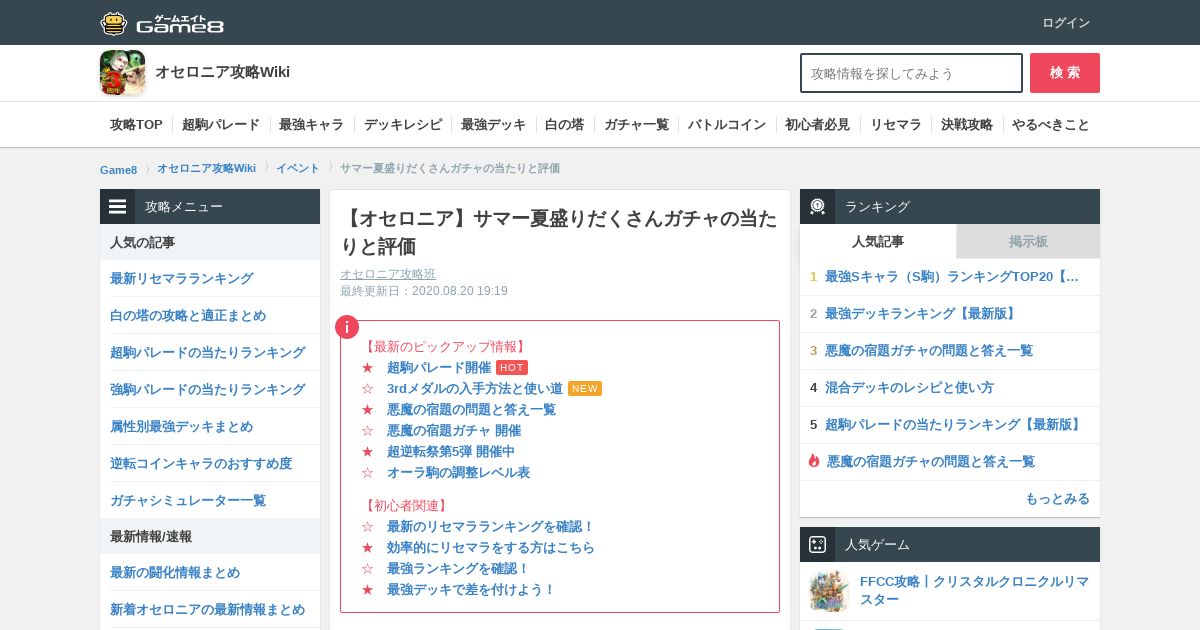Focus the 攻略情報を探してみよう search field

pyautogui.click(x=911, y=73)
